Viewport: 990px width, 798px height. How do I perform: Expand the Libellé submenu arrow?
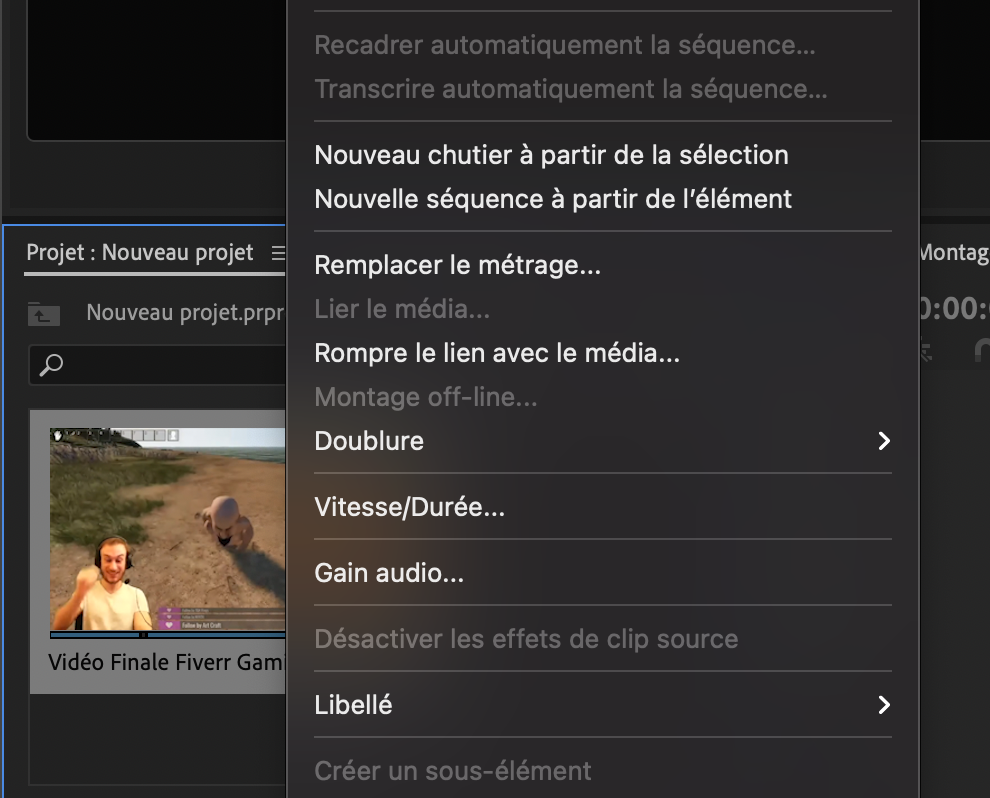[883, 705]
